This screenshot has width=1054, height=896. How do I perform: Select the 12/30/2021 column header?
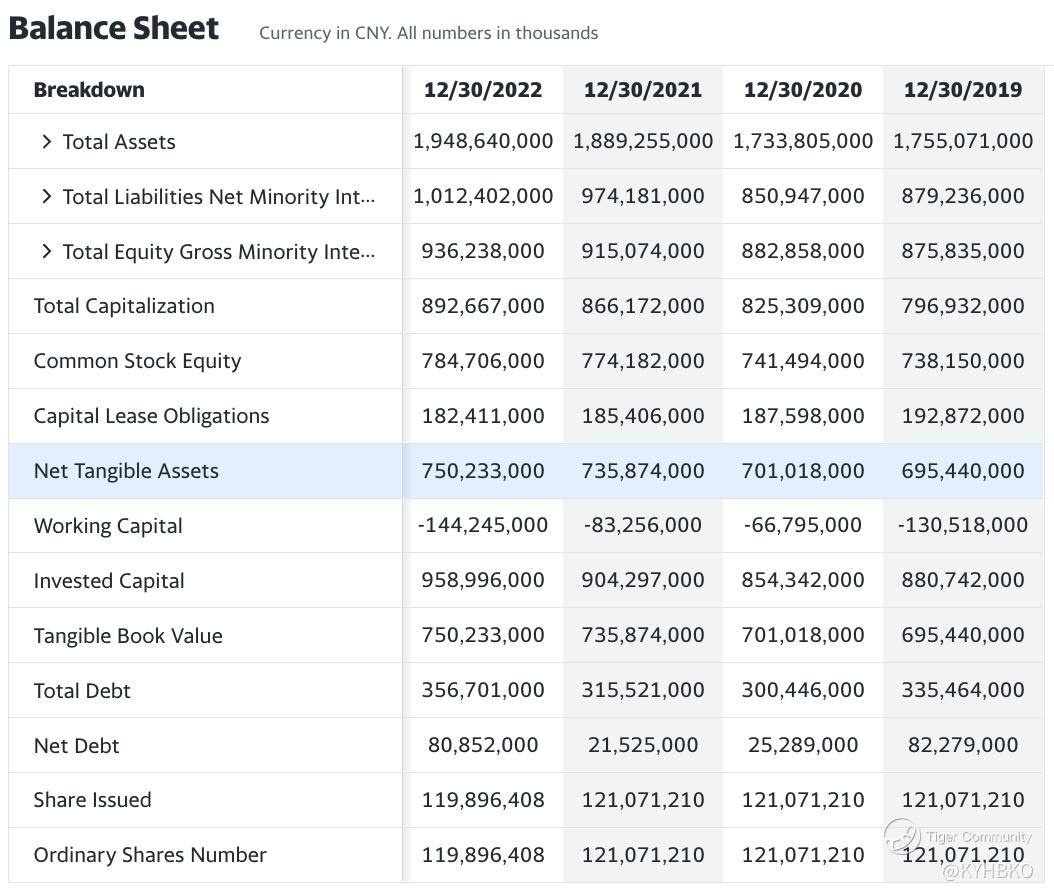[x=643, y=90]
